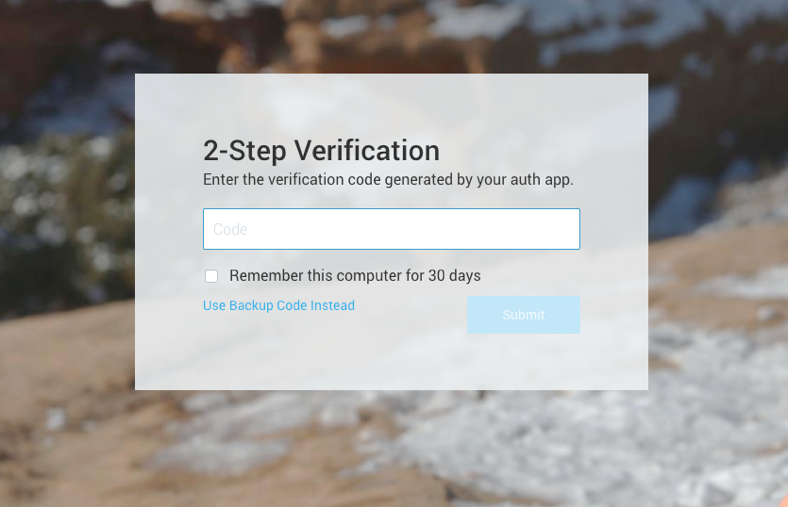
Task: Submit the verification code
Action: pos(524,315)
